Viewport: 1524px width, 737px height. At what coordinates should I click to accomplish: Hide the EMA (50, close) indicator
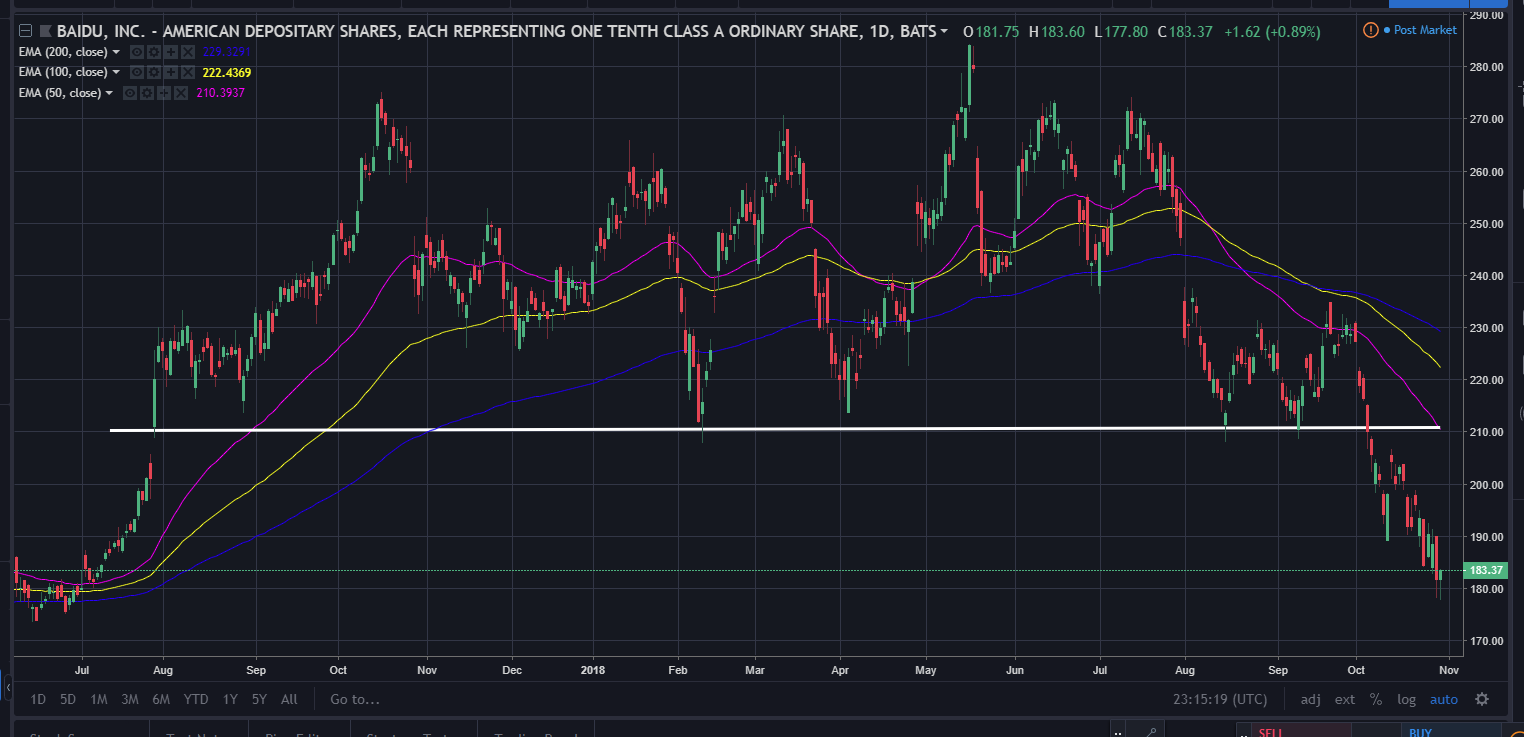click(130, 93)
